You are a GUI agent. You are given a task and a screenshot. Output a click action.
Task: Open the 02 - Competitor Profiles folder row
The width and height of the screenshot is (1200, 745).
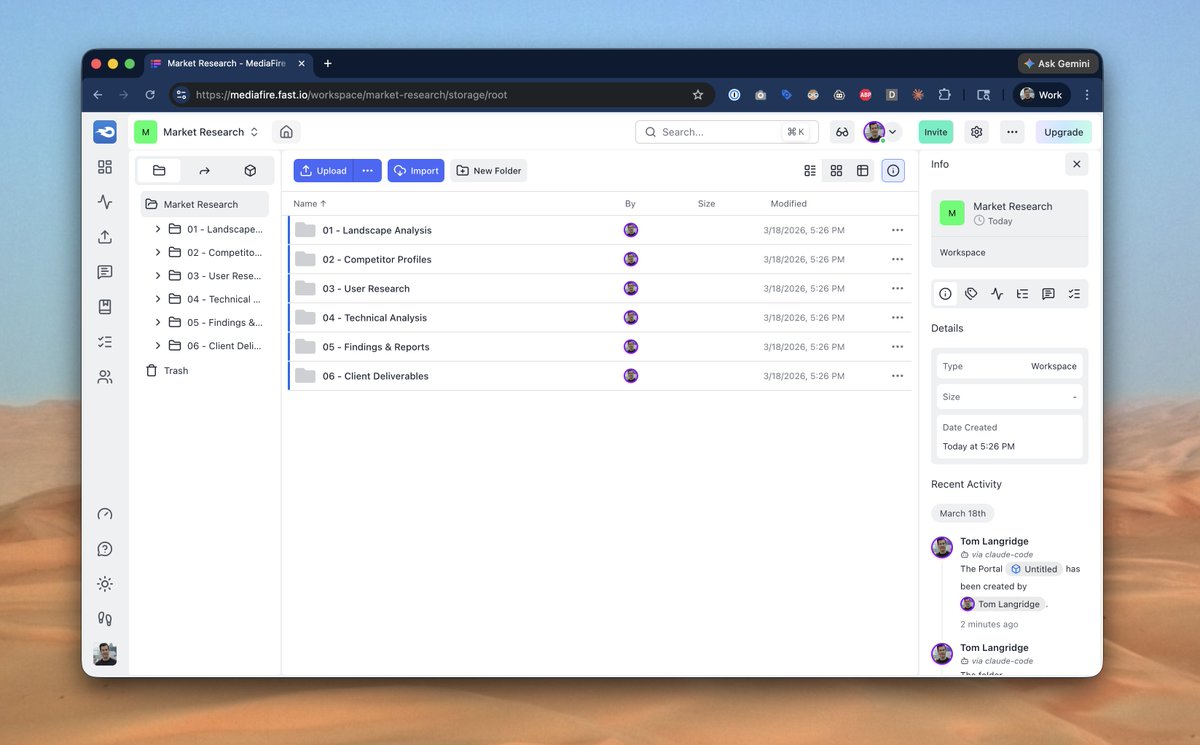pos(600,259)
